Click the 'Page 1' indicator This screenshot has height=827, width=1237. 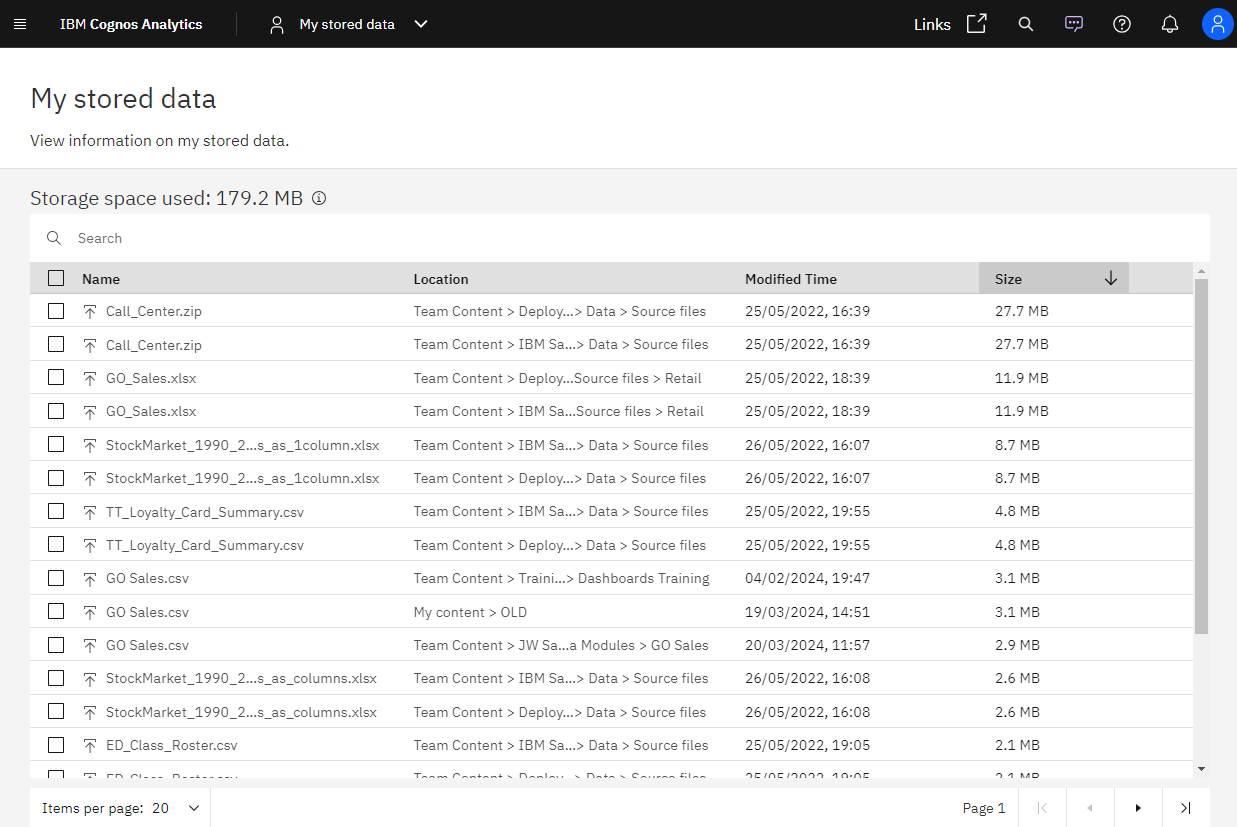(x=984, y=808)
